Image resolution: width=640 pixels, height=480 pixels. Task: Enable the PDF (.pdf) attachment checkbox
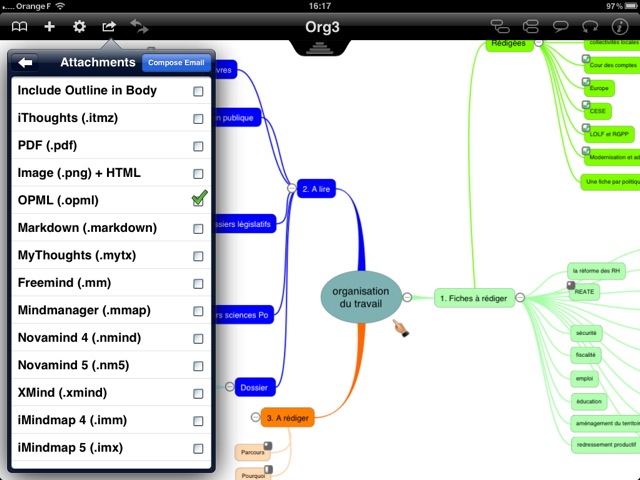click(x=199, y=146)
